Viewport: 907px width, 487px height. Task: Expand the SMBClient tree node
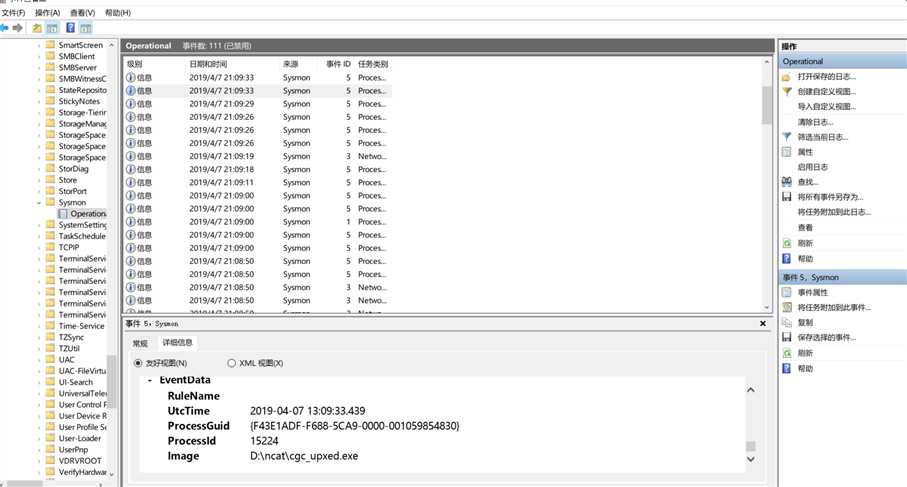pos(39,57)
